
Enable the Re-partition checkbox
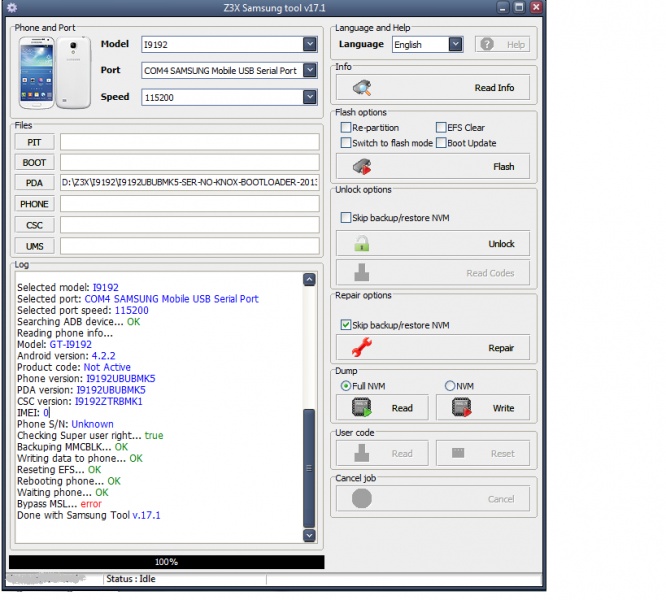(346, 127)
